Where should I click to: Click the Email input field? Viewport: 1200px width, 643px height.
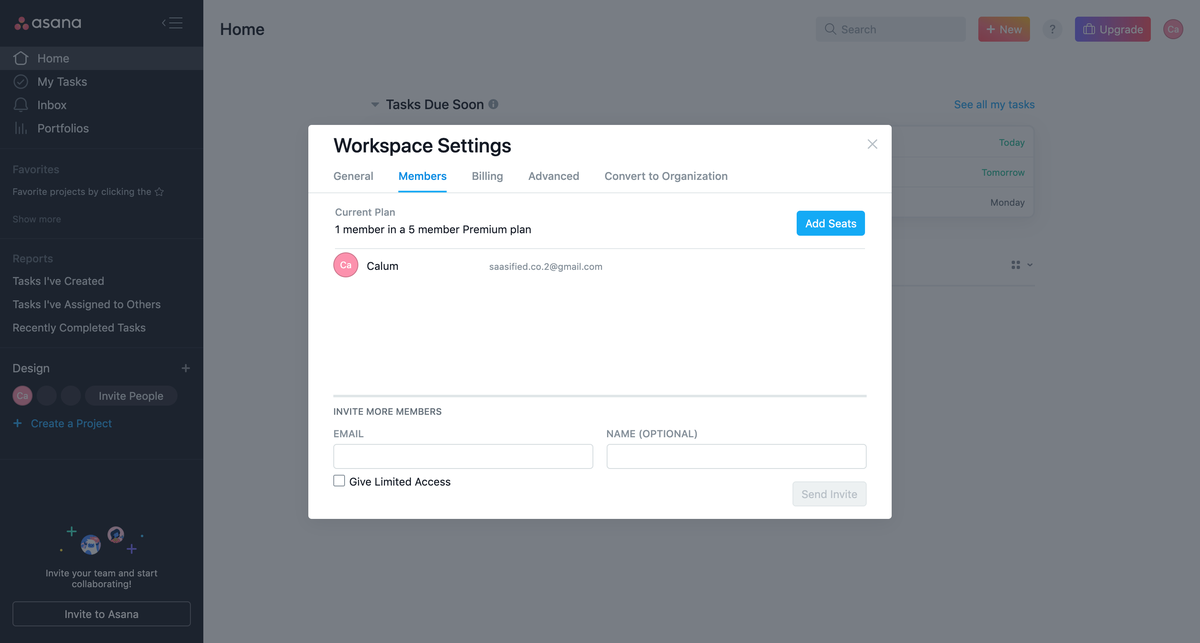point(463,456)
